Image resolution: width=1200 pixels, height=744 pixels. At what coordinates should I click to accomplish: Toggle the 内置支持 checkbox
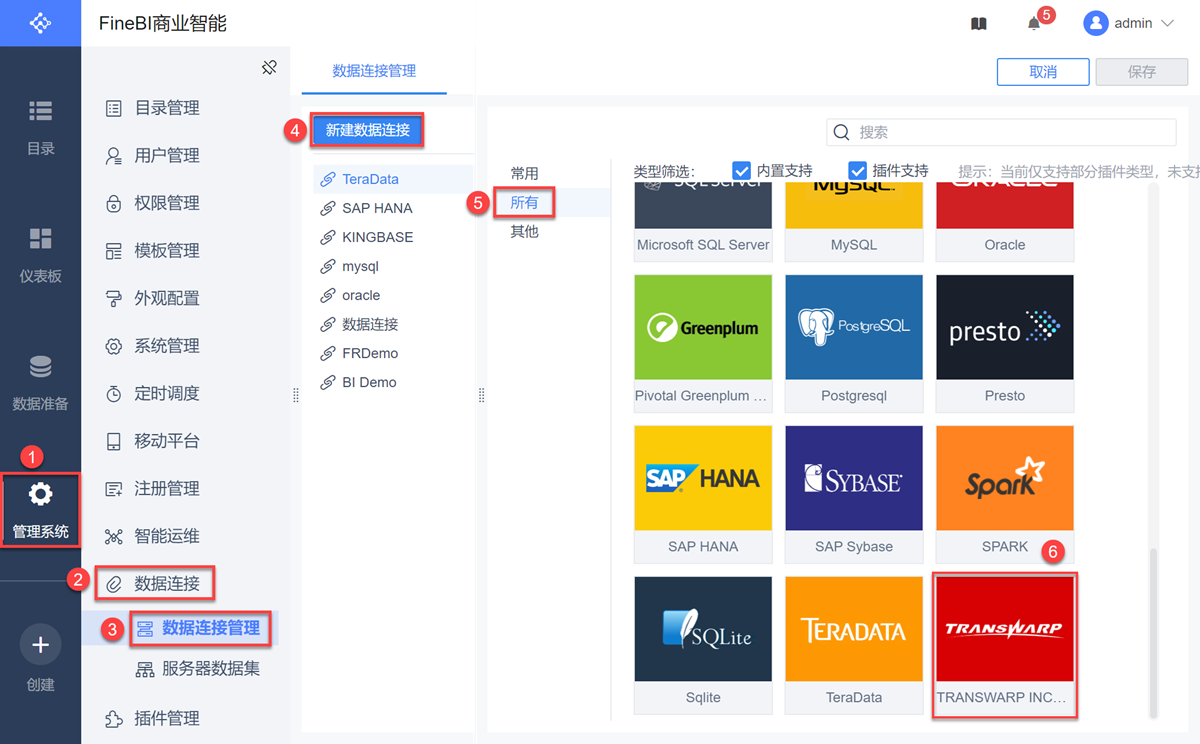click(741, 170)
